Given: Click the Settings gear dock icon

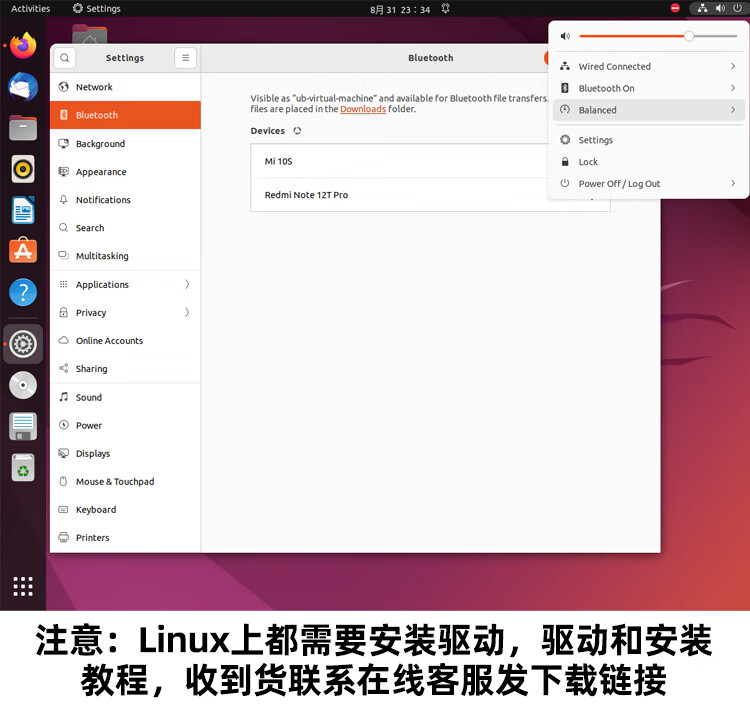Looking at the screenshot, I should (23, 344).
